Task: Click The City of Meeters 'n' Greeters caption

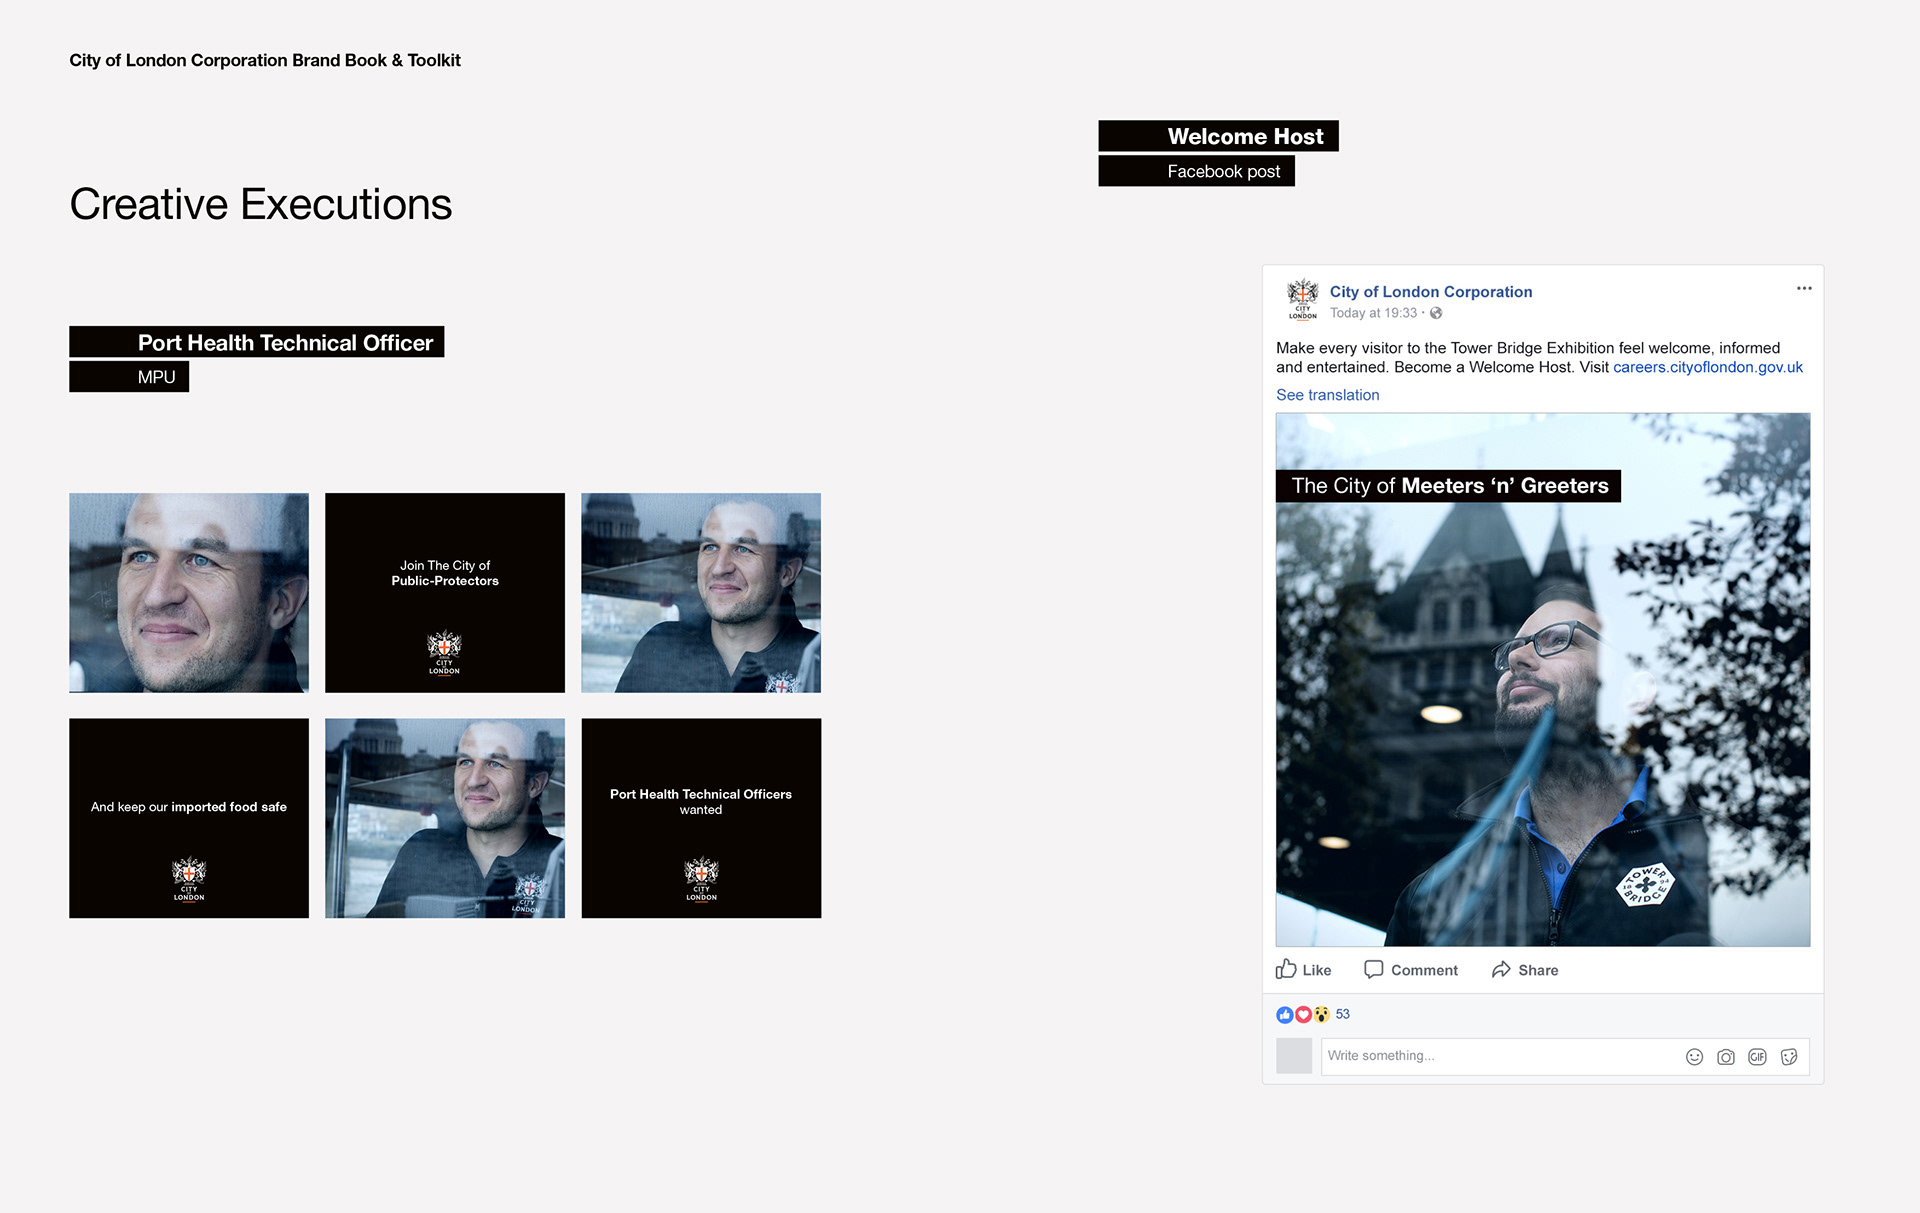Action: click(1448, 486)
